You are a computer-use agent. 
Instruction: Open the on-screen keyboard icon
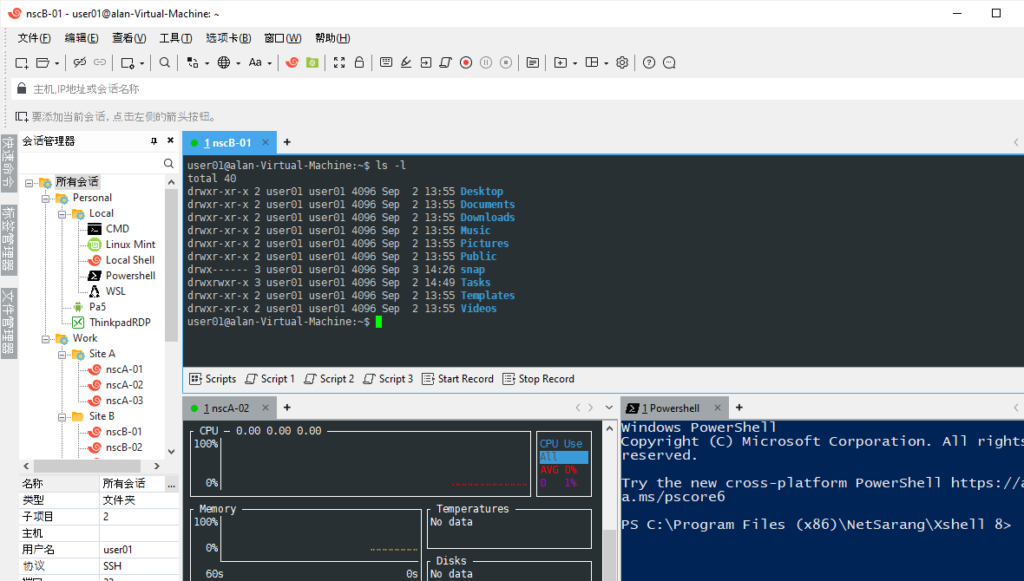point(386,62)
